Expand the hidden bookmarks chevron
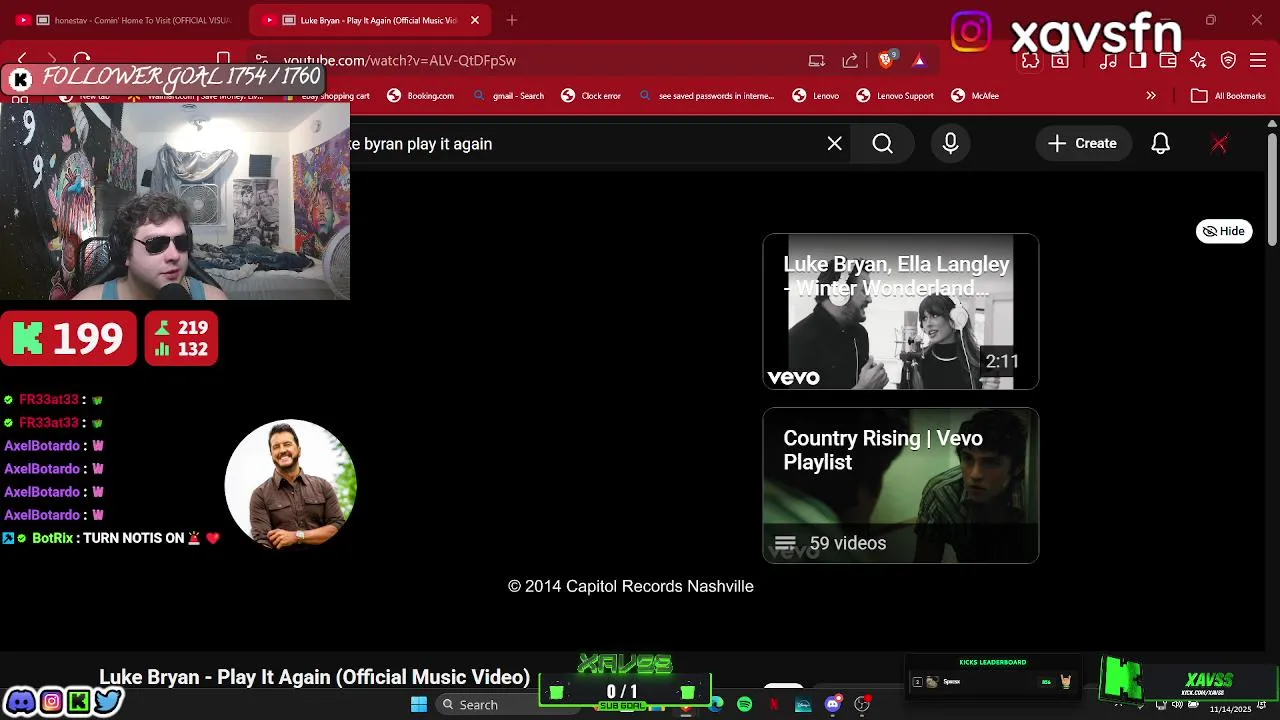1280x720 pixels. click(1151, 96)
